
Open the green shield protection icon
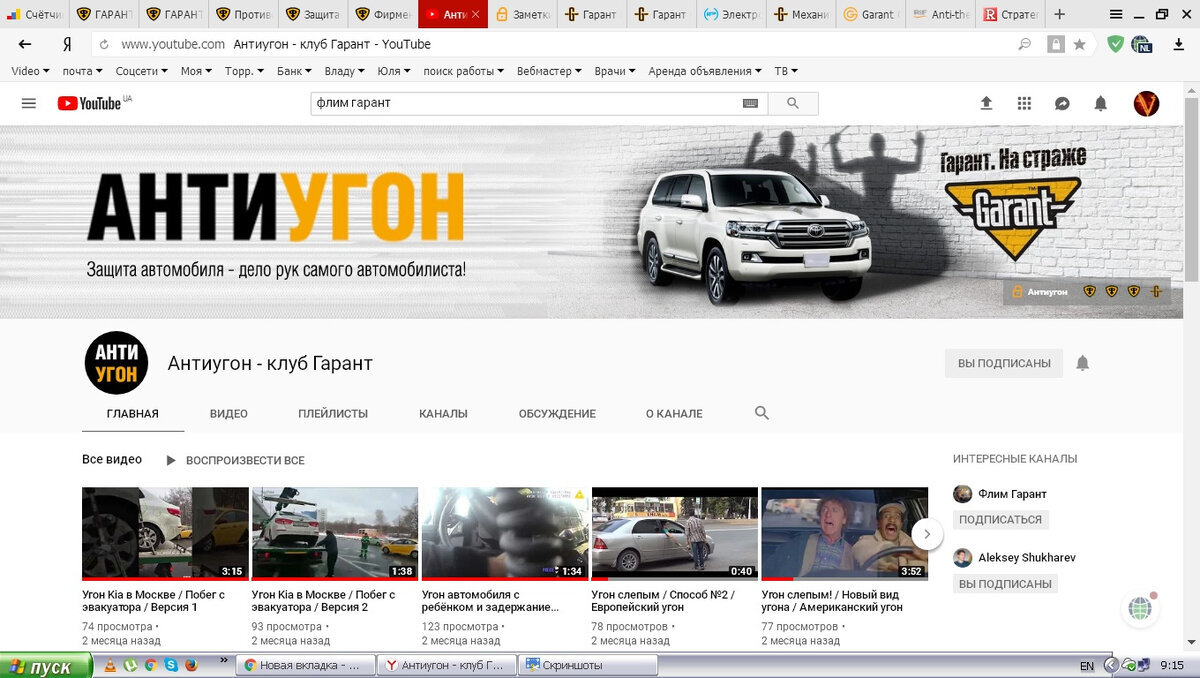tap(1115, 44)
